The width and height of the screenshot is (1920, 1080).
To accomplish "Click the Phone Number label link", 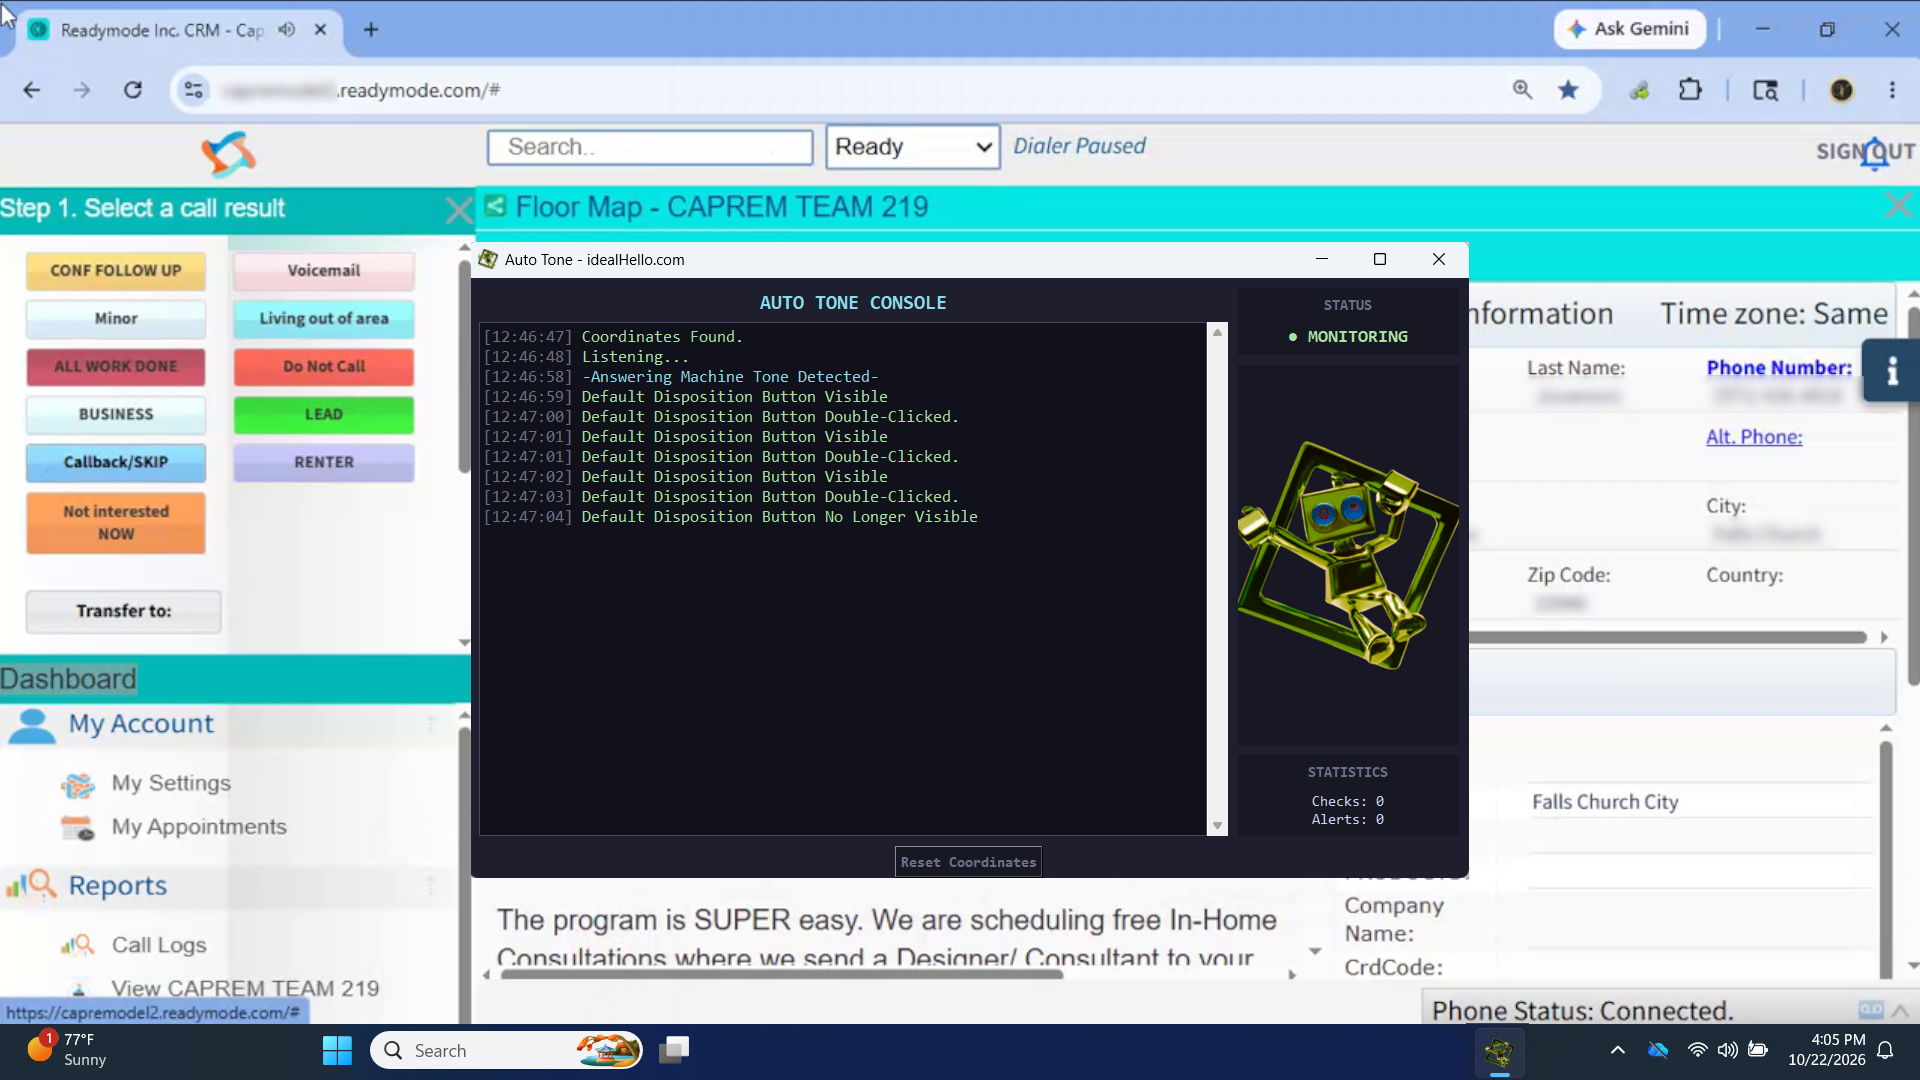I will (1779, 368).
